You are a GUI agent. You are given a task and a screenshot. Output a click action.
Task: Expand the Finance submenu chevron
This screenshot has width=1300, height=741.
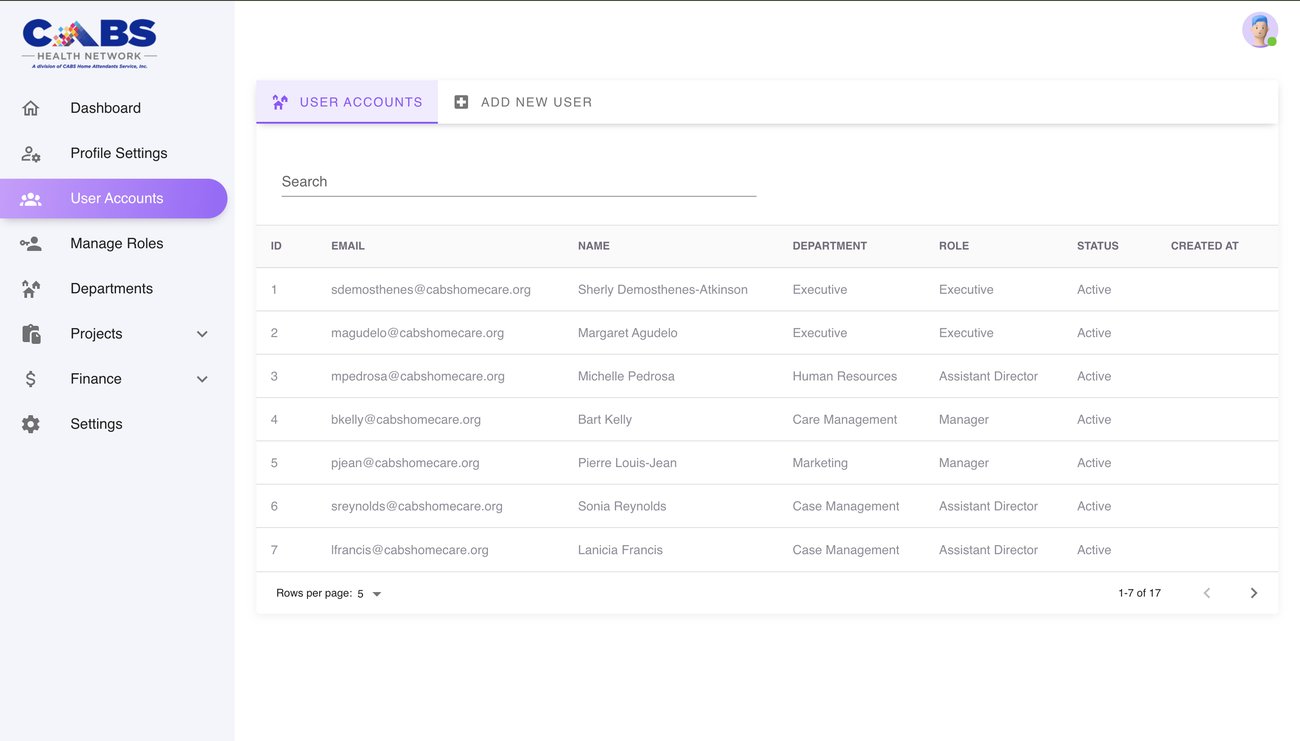202,379
